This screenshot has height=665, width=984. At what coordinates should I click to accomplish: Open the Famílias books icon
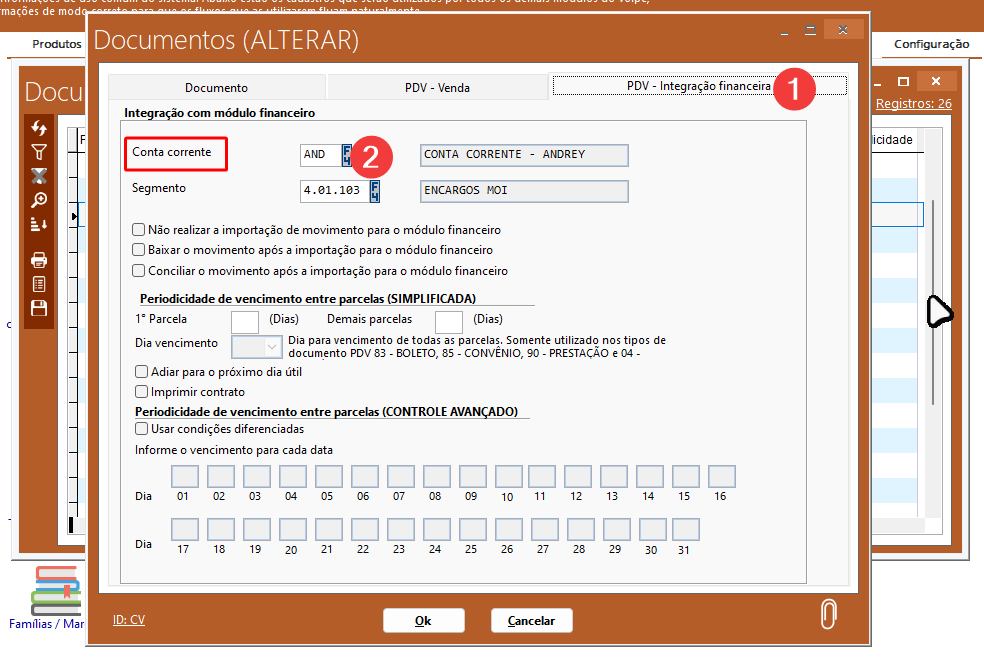[56, 590]
